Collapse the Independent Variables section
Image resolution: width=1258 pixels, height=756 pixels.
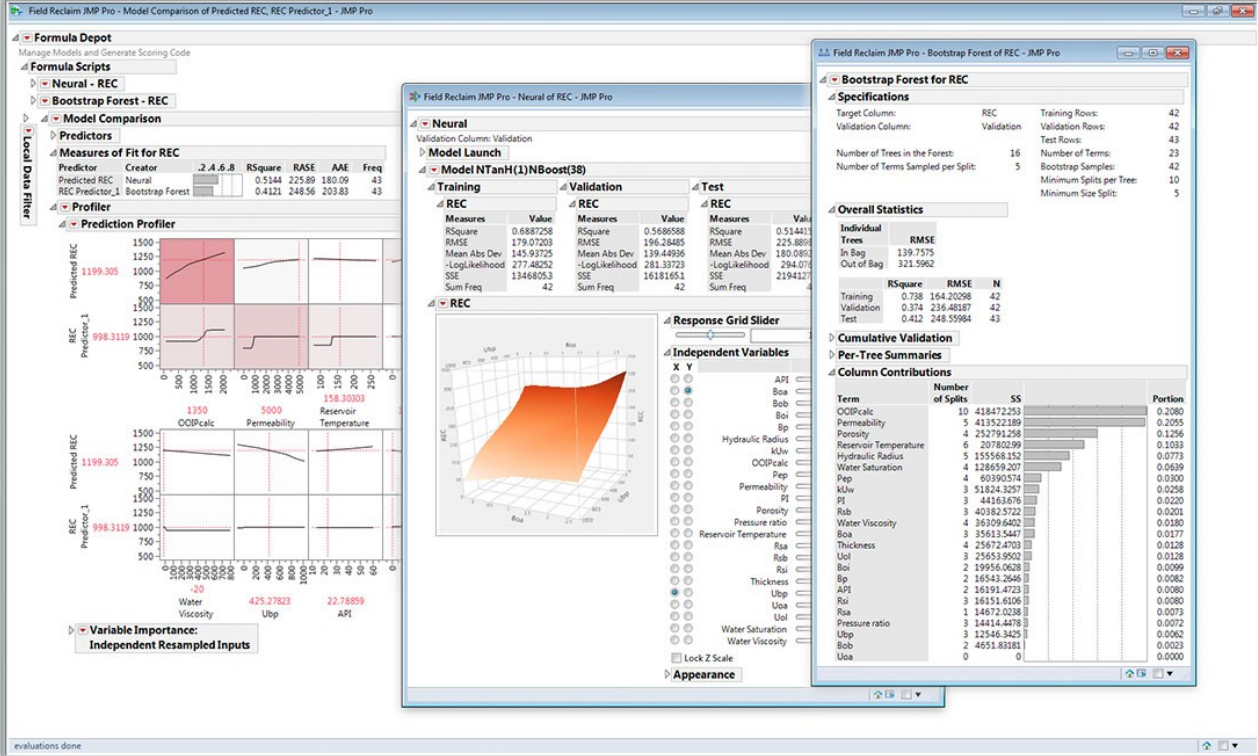click(666, 353)
